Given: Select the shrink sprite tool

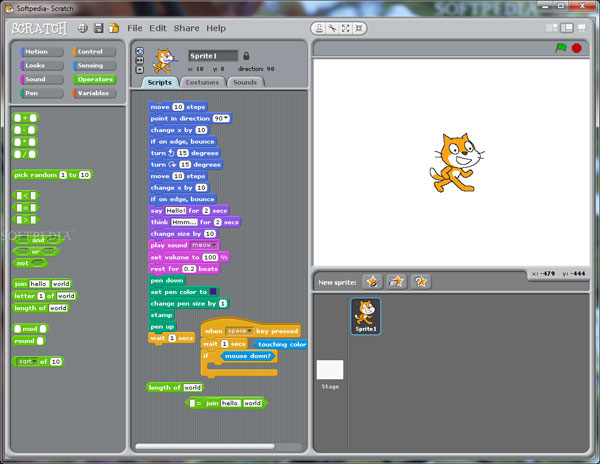Looking at the screenshot, I should pos(359,28).
